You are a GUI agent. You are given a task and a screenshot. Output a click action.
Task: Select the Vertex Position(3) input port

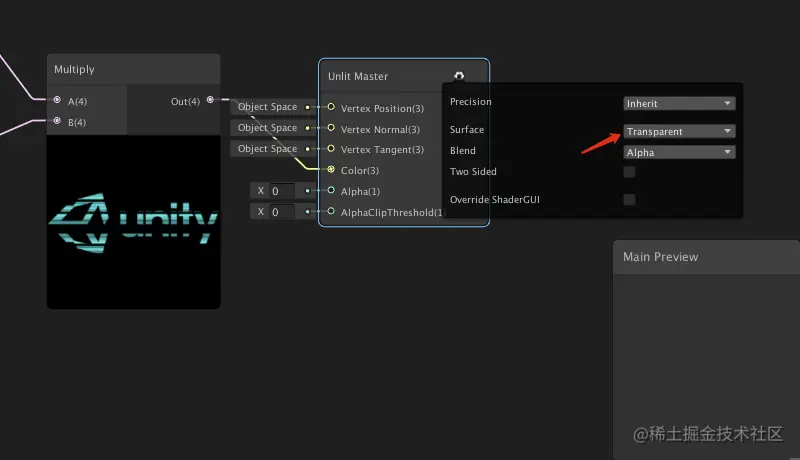click(x=331, y=107)
